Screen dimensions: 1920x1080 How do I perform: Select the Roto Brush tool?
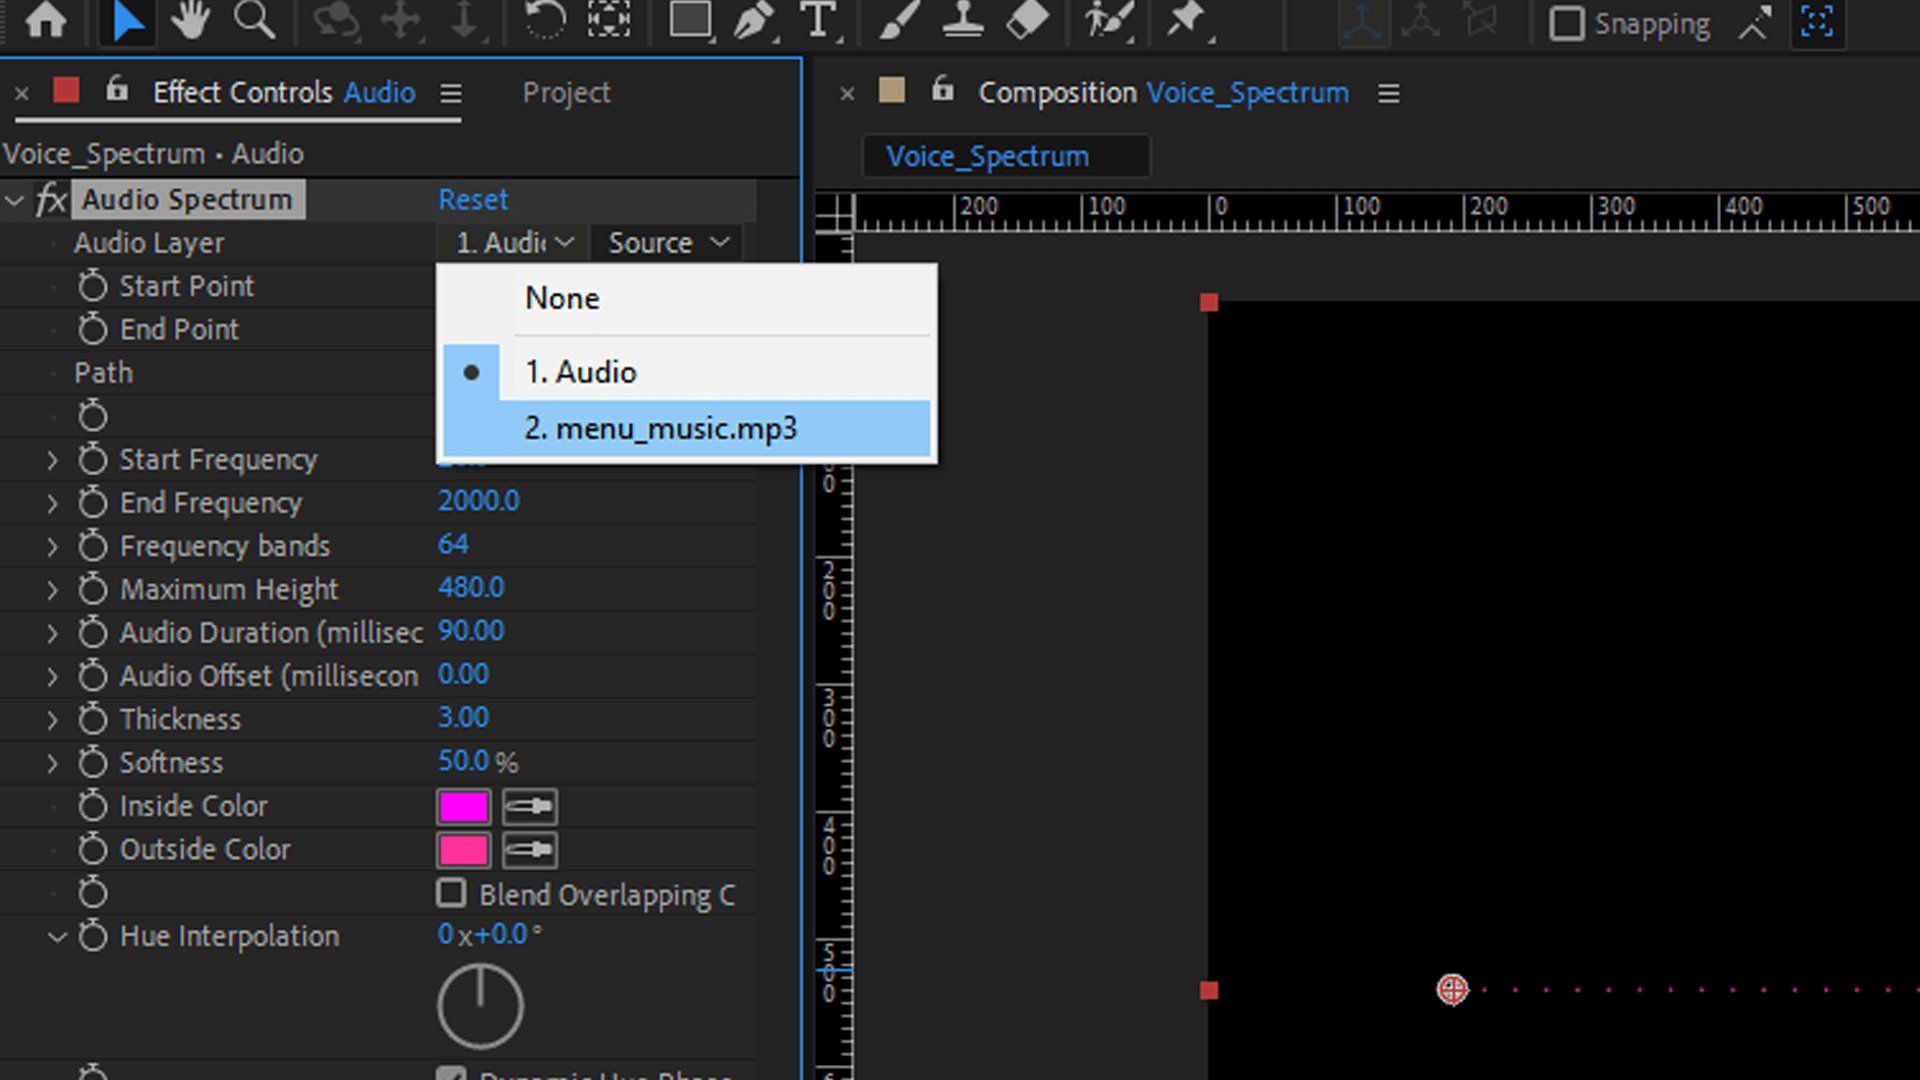1107,20
